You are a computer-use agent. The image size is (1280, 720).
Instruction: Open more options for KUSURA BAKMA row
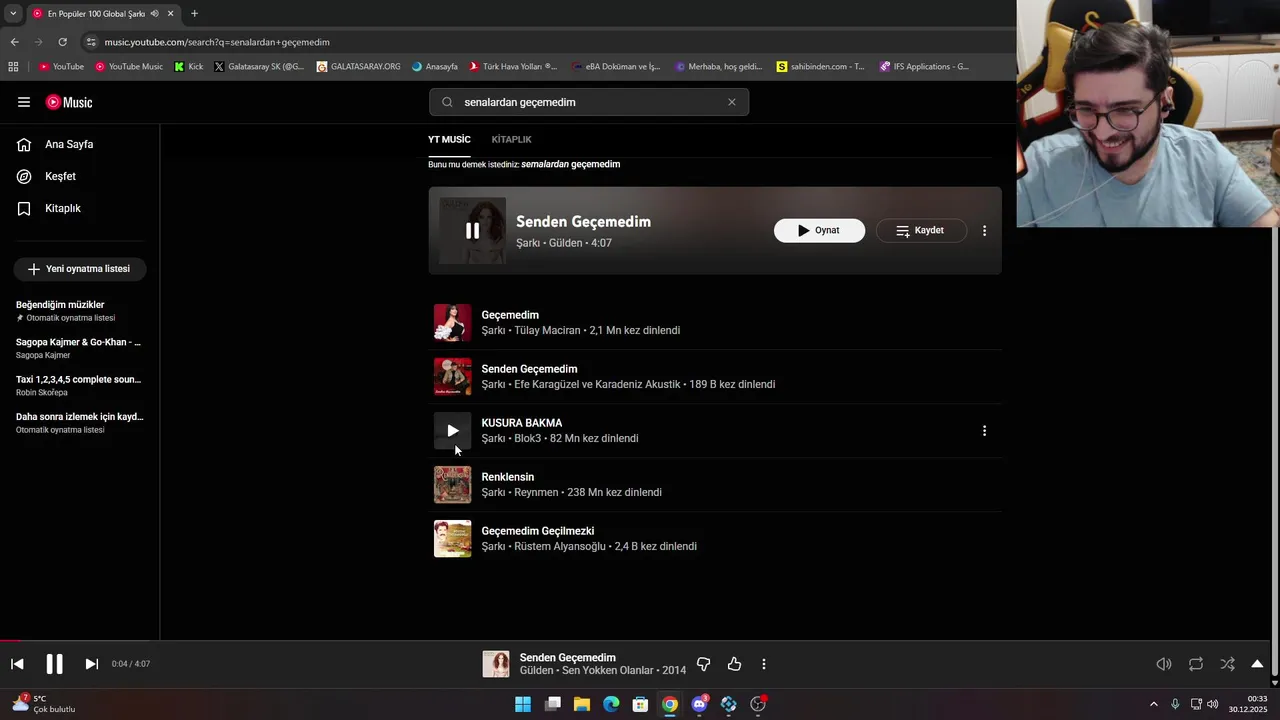click(984, 431)
